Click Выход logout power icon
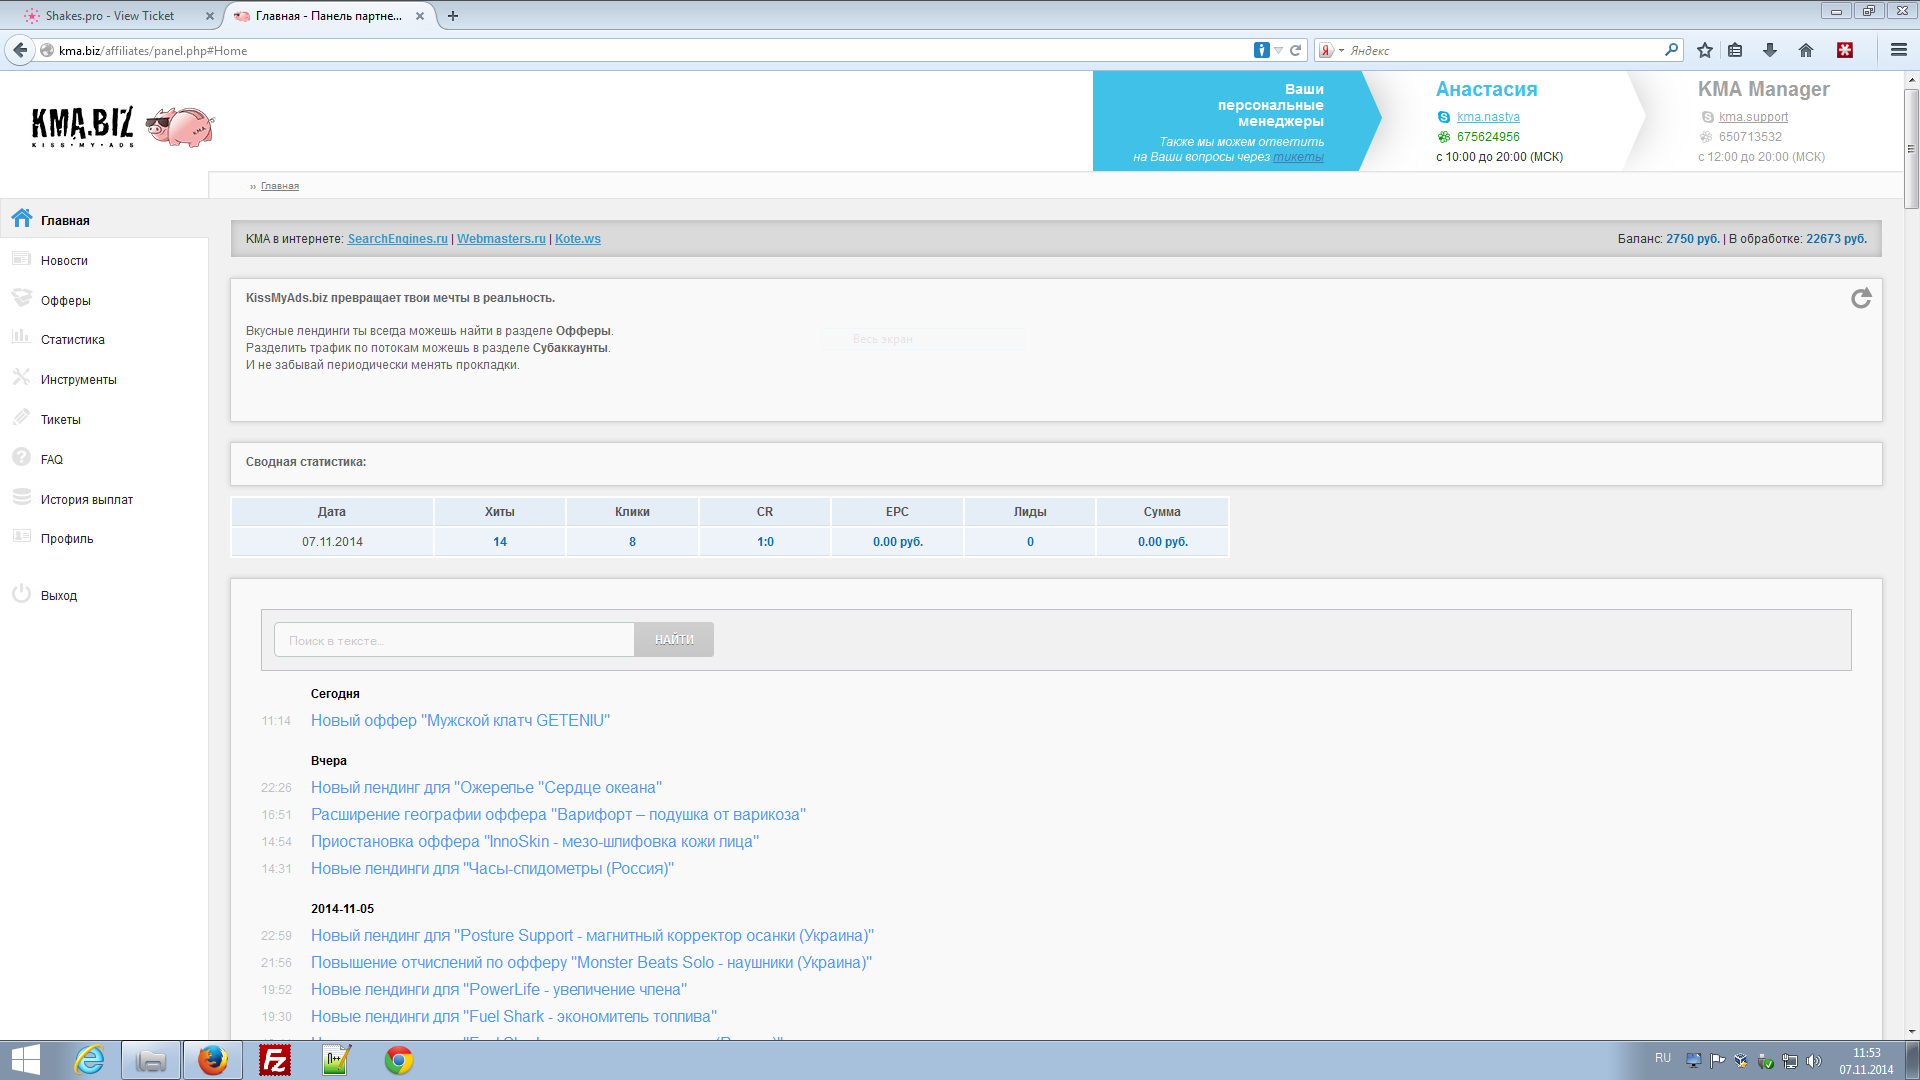1920x1080 pixels. (x=22, y=594)
